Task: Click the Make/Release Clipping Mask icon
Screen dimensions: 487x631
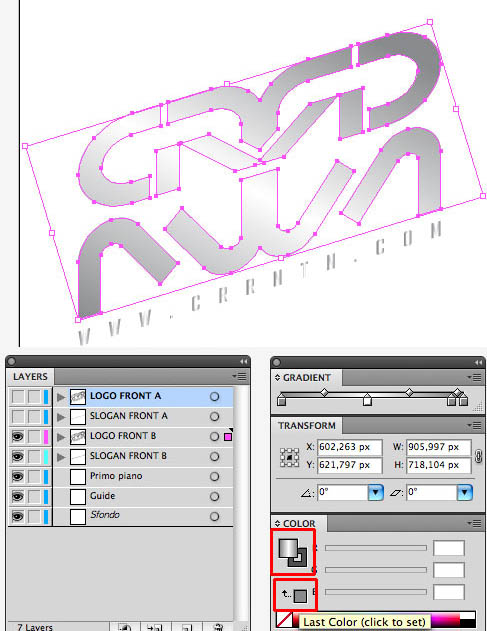Action: point(125,627)
